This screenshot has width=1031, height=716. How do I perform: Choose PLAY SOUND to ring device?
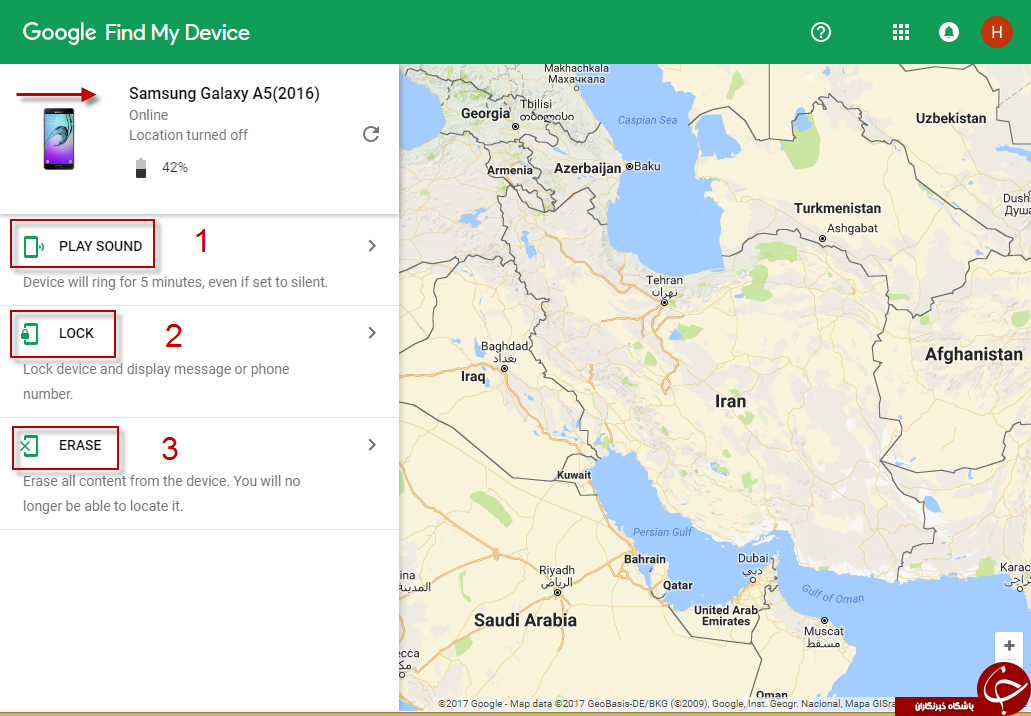(101, 246)
